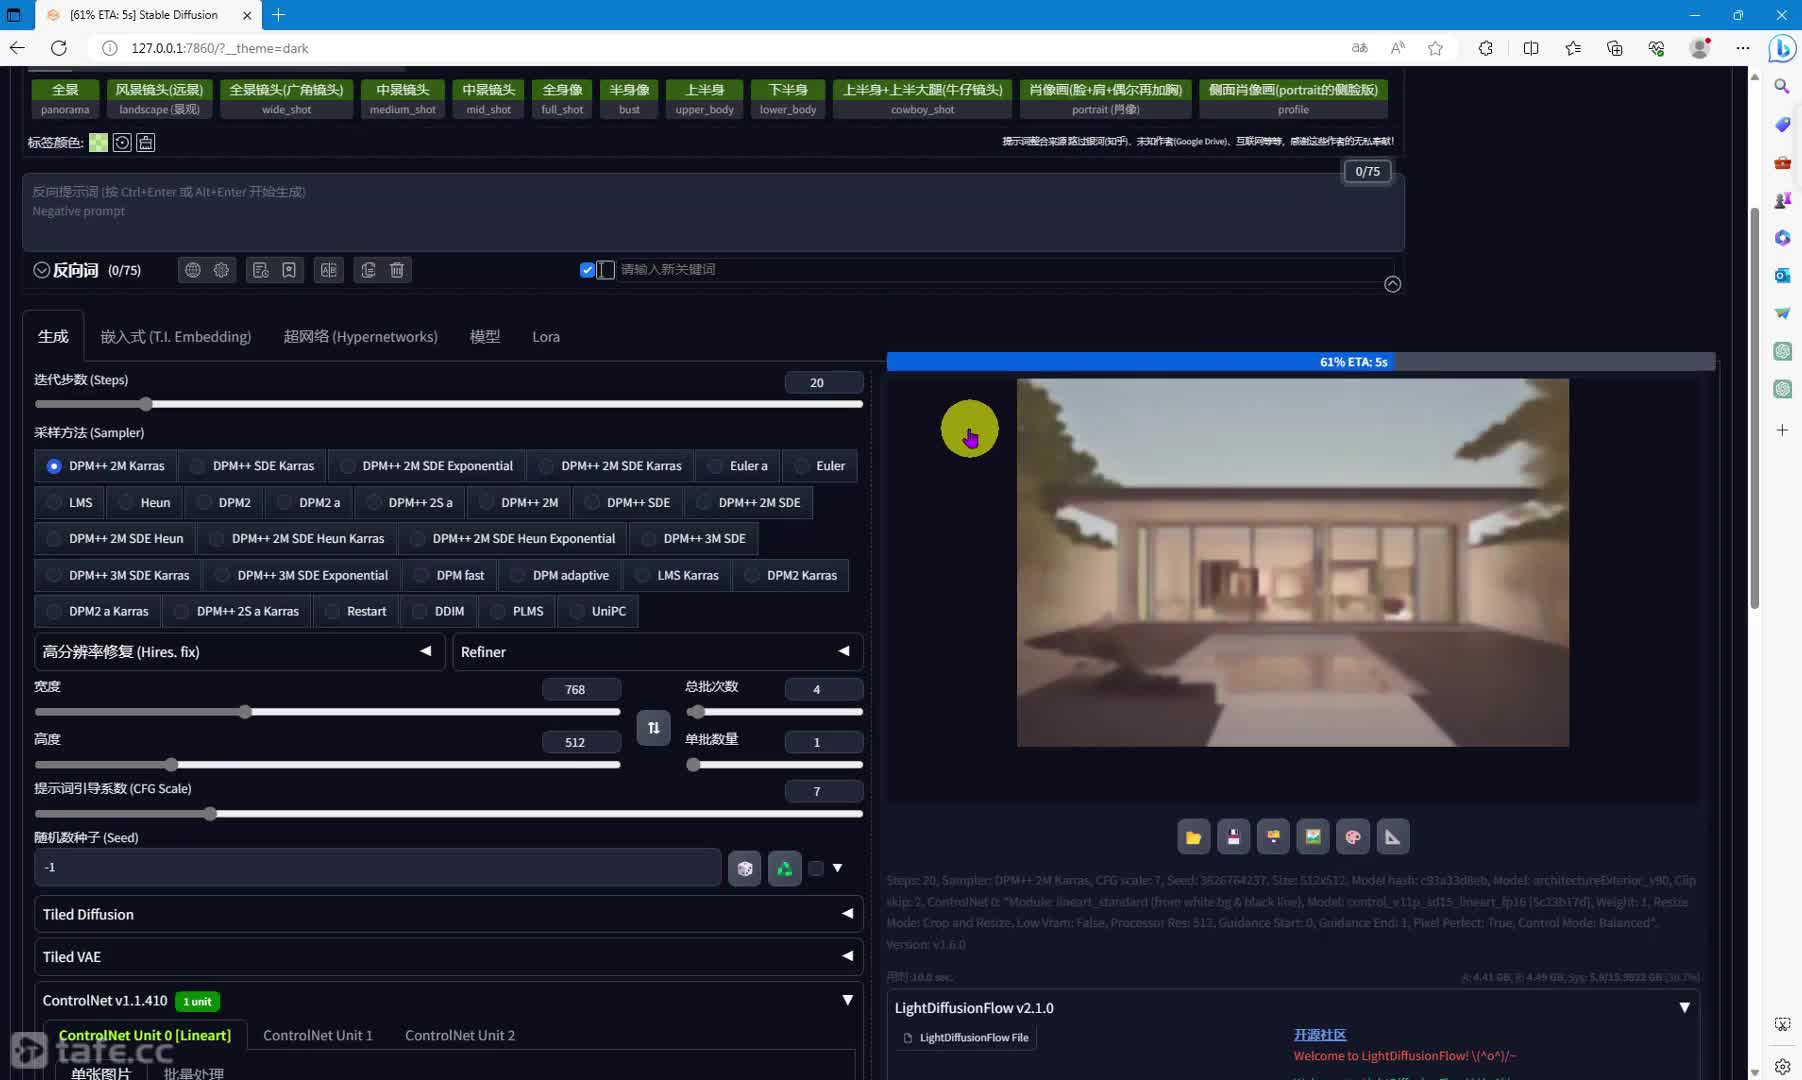The image size is (1802, 1080).
Task: Open the Bing Copilot sidebar icon
Action: tap(1782, 48)
